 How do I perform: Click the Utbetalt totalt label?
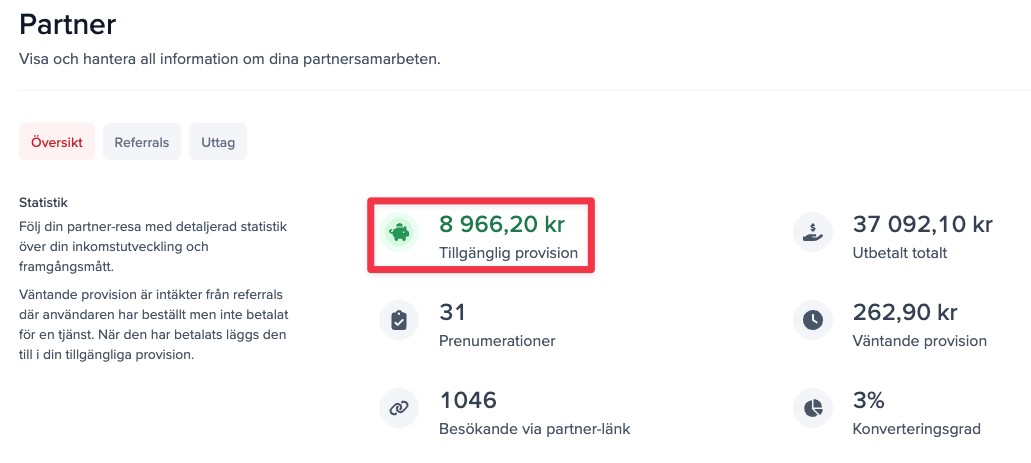coord(899,253)
